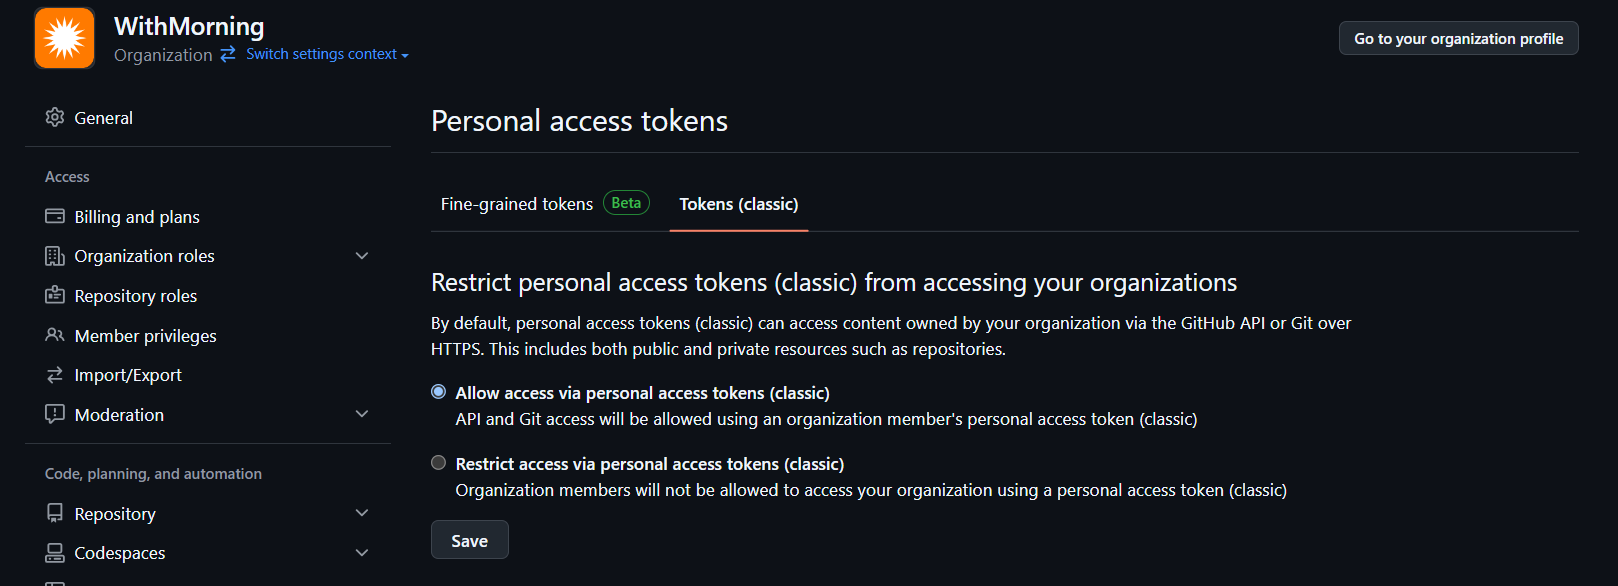Click the Moderation report icon
The image size is (1618, 586).
[x=55, y=414]
